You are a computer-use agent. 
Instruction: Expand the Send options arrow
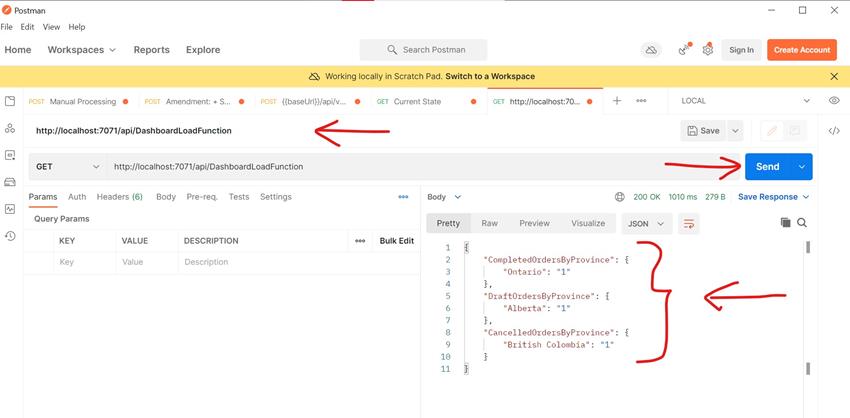[802, 167]
